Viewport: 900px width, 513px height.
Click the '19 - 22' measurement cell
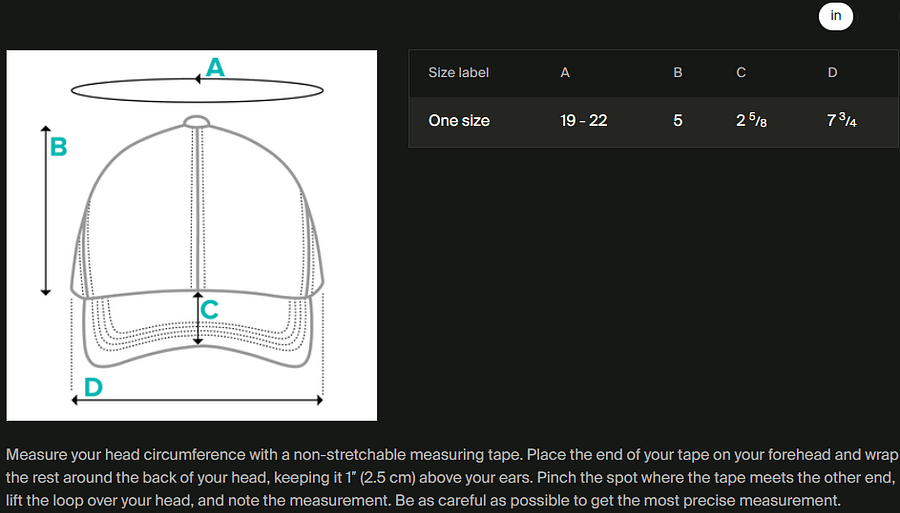584,121
